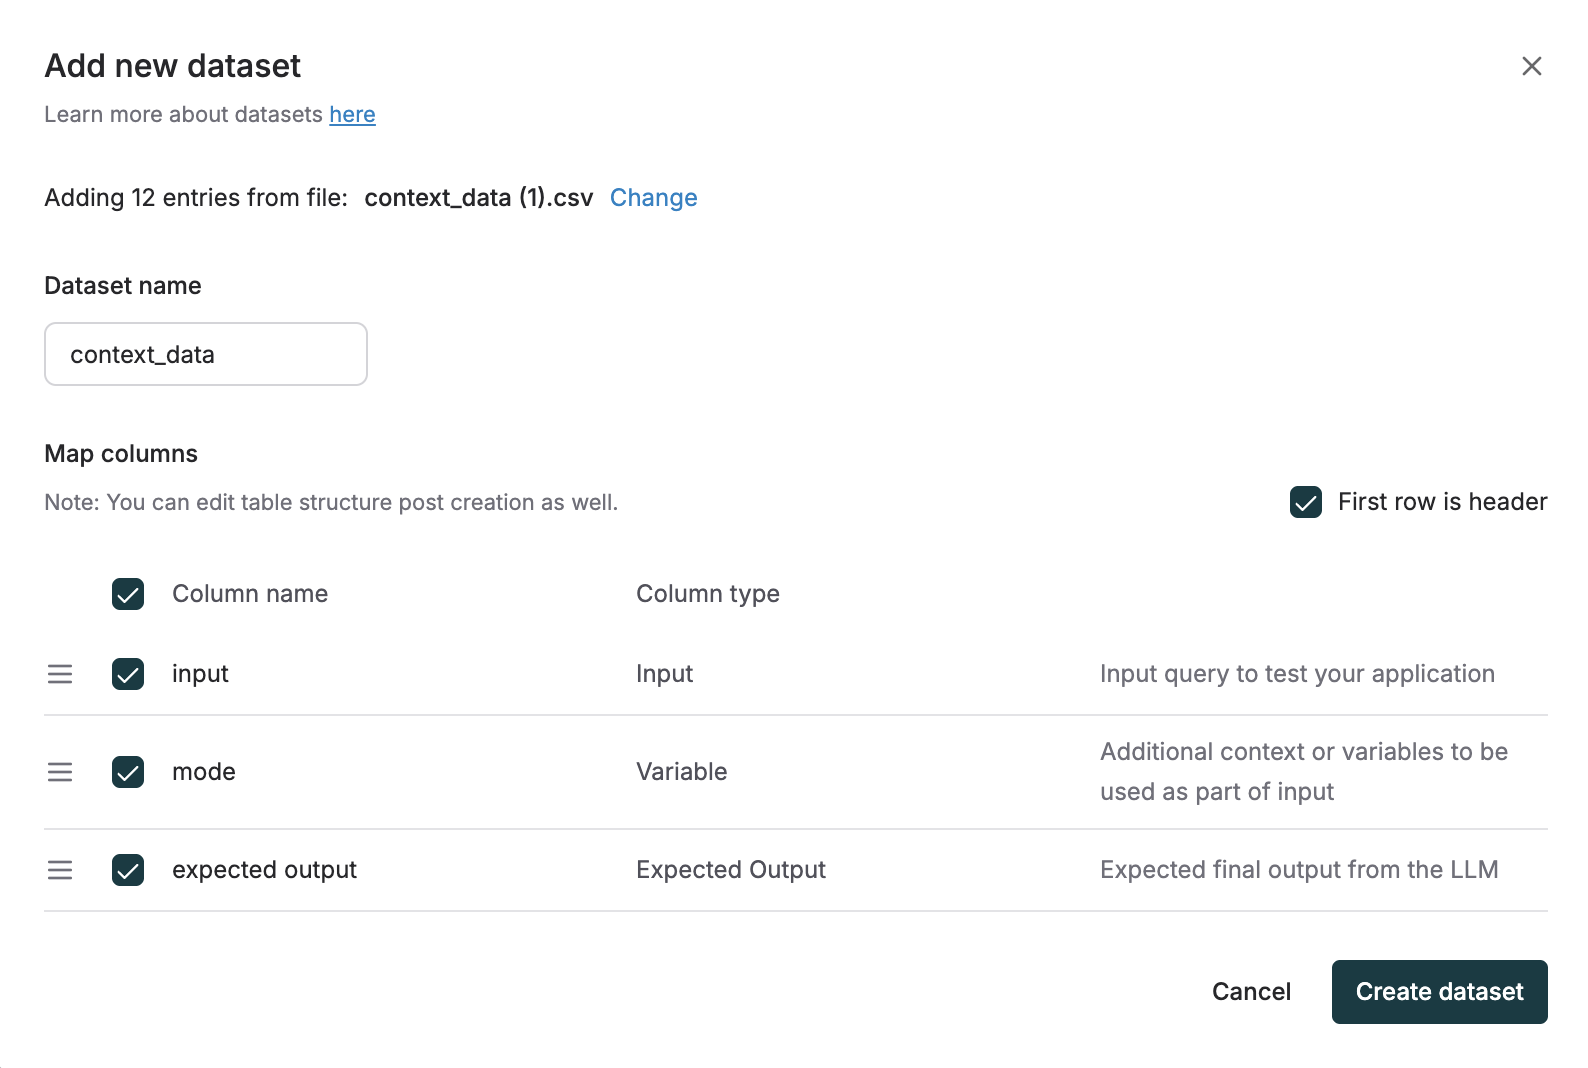This screenshot has width=1588, height=1068.
Task: Grab the drag handle for the input row
Action: pos(60,674)
